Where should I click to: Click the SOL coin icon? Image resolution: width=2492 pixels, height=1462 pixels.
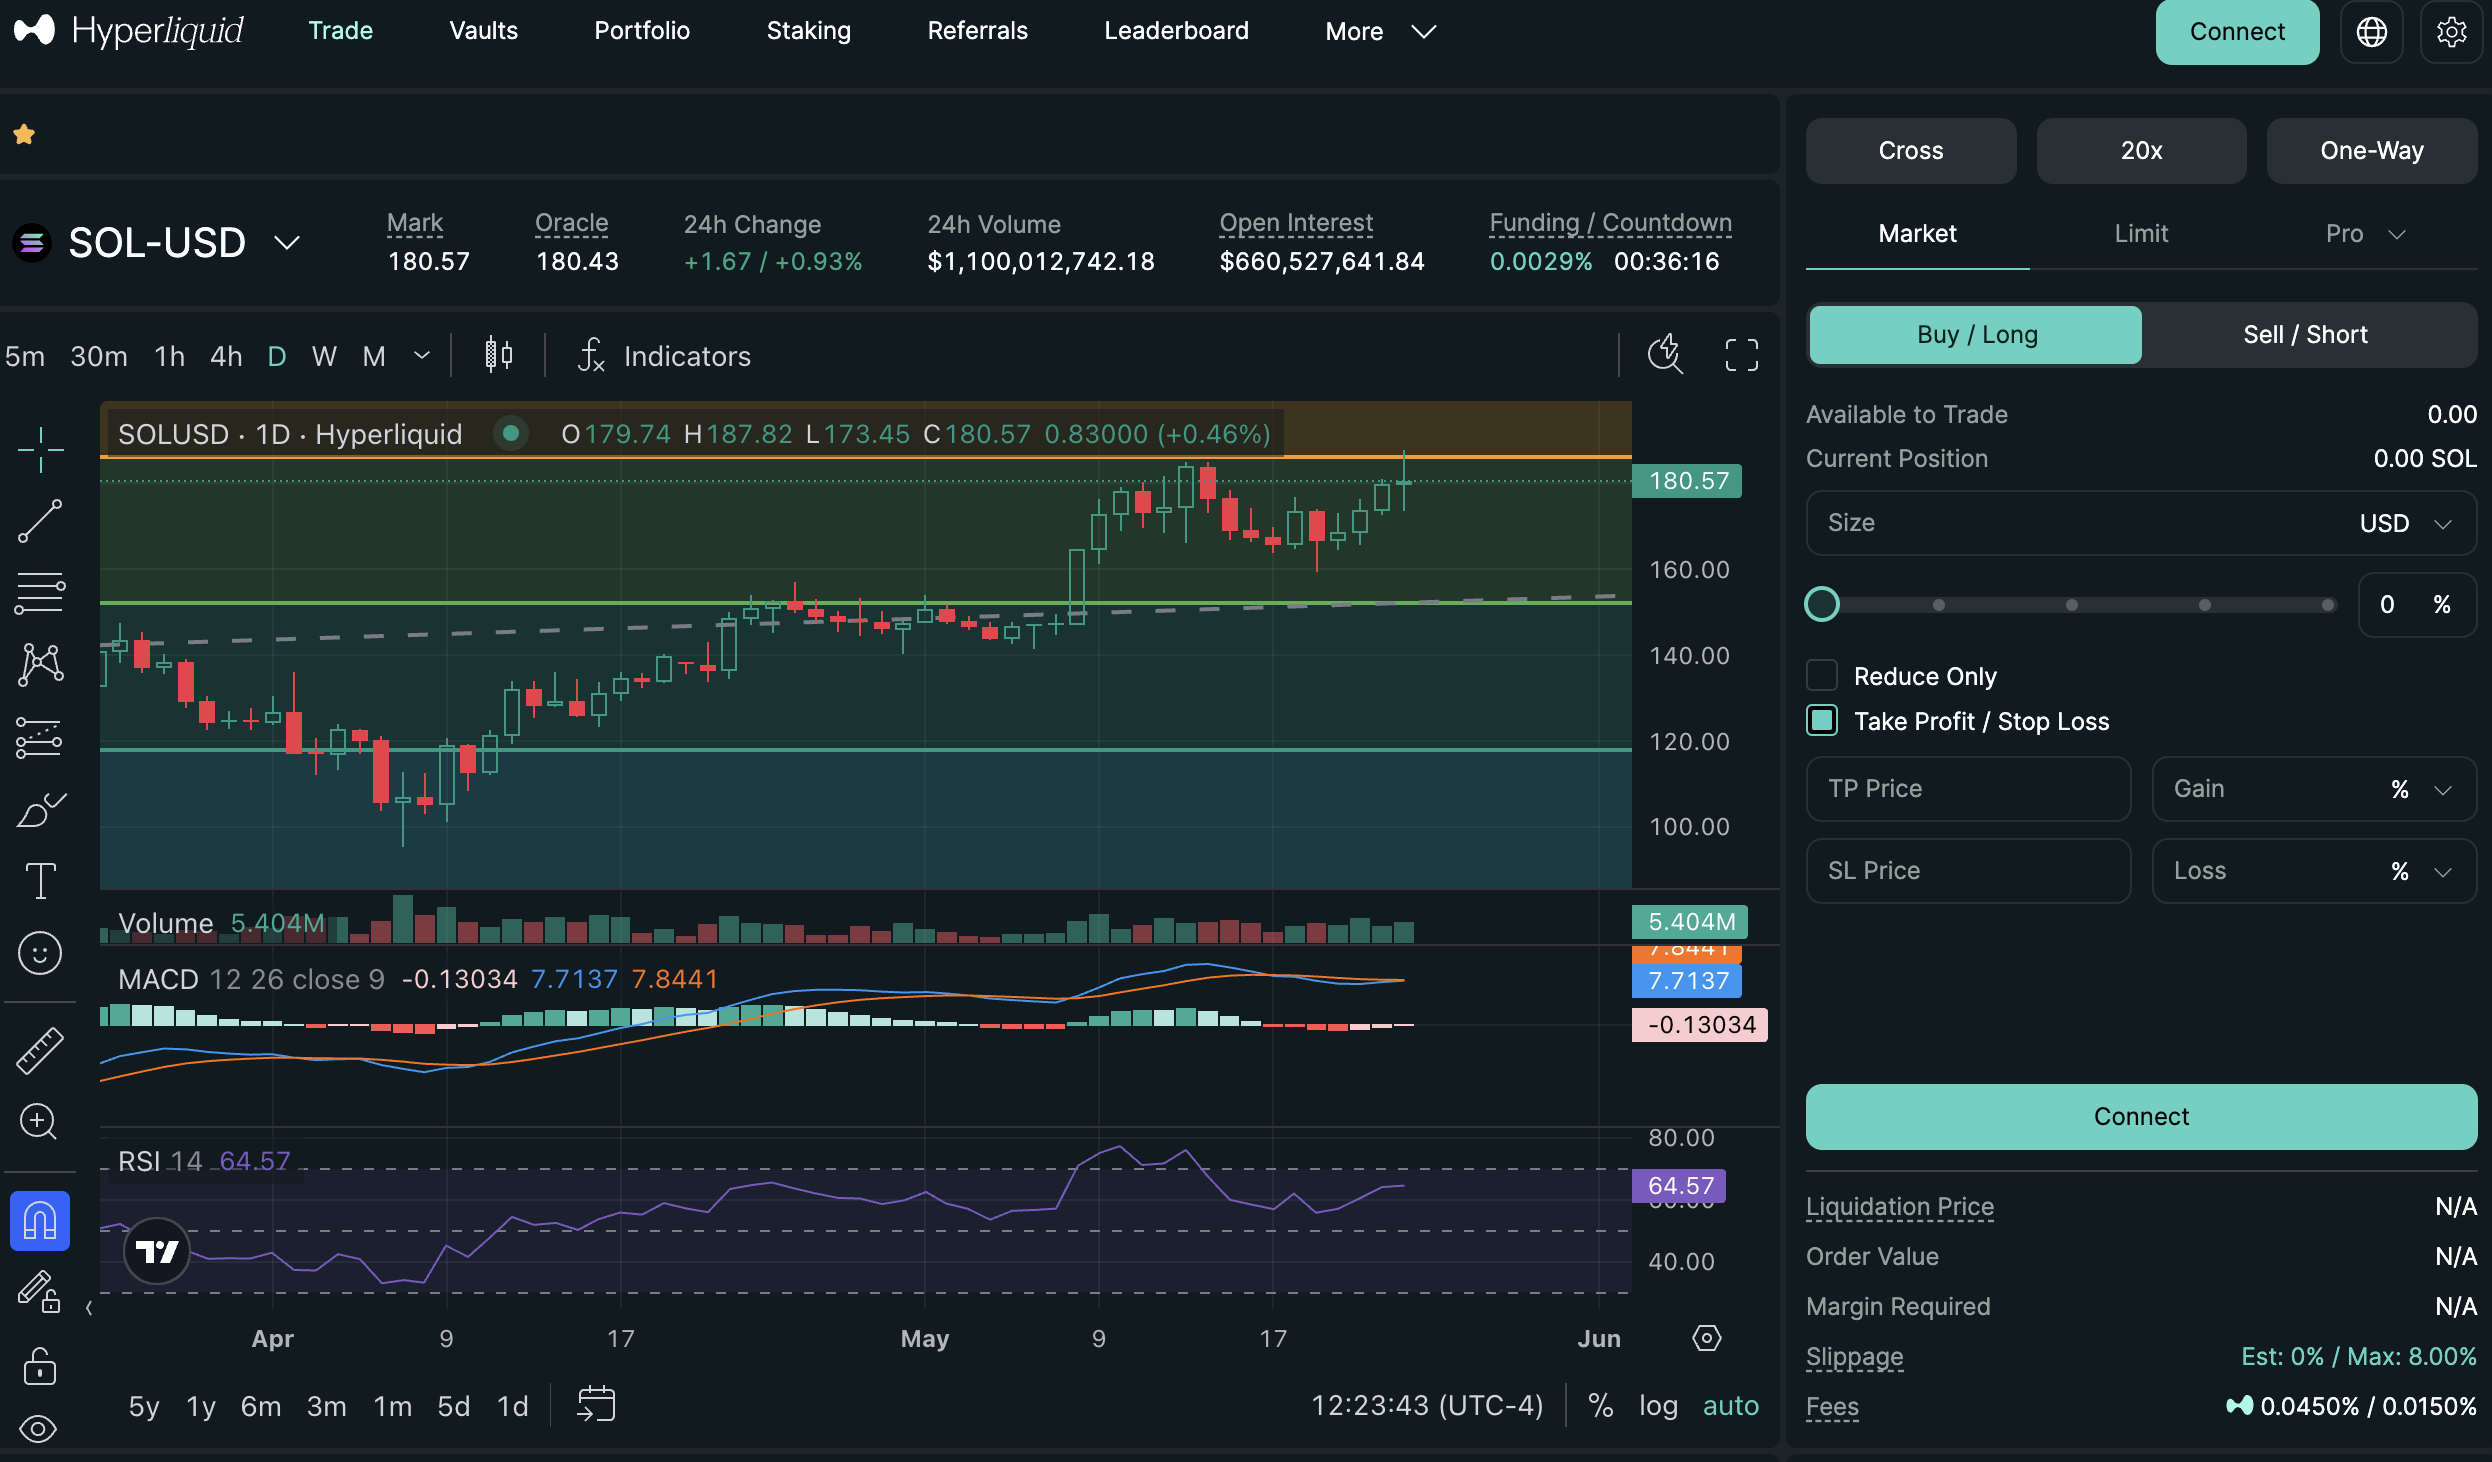click(x=32, y=243)
